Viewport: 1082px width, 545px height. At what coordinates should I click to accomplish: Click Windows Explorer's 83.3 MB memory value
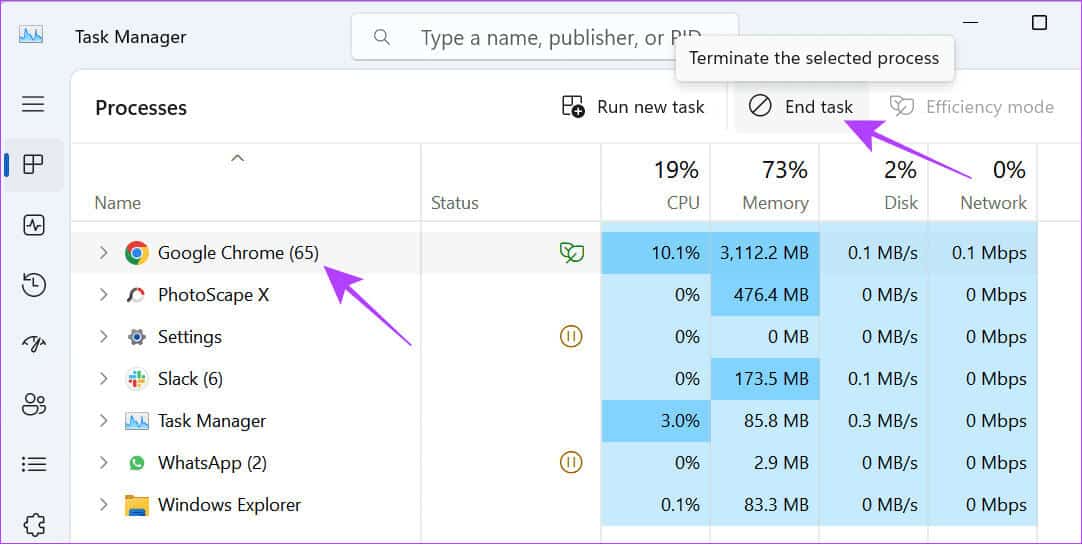pos(776,505)
